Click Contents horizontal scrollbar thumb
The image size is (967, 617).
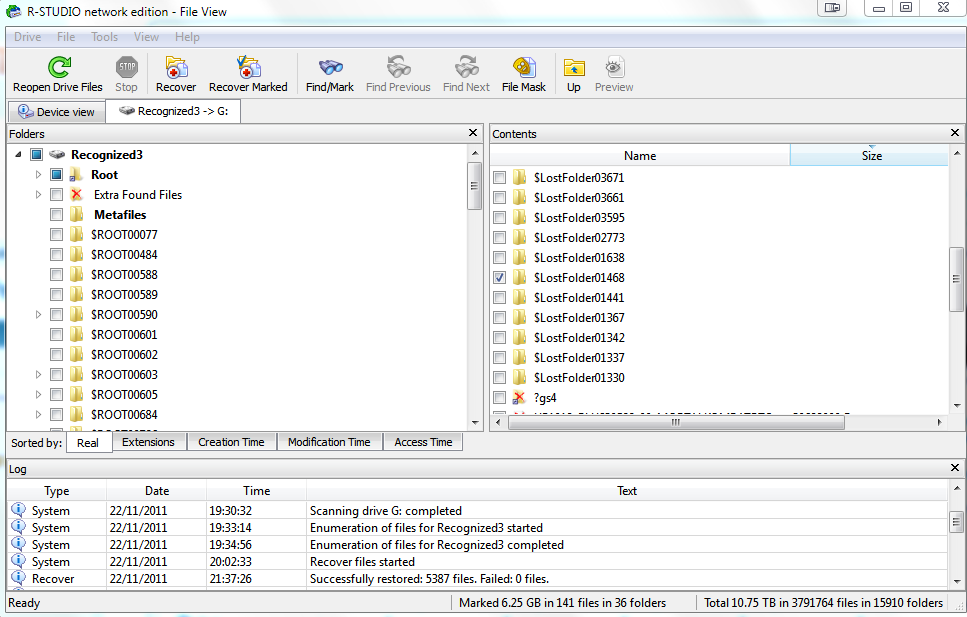676,423
